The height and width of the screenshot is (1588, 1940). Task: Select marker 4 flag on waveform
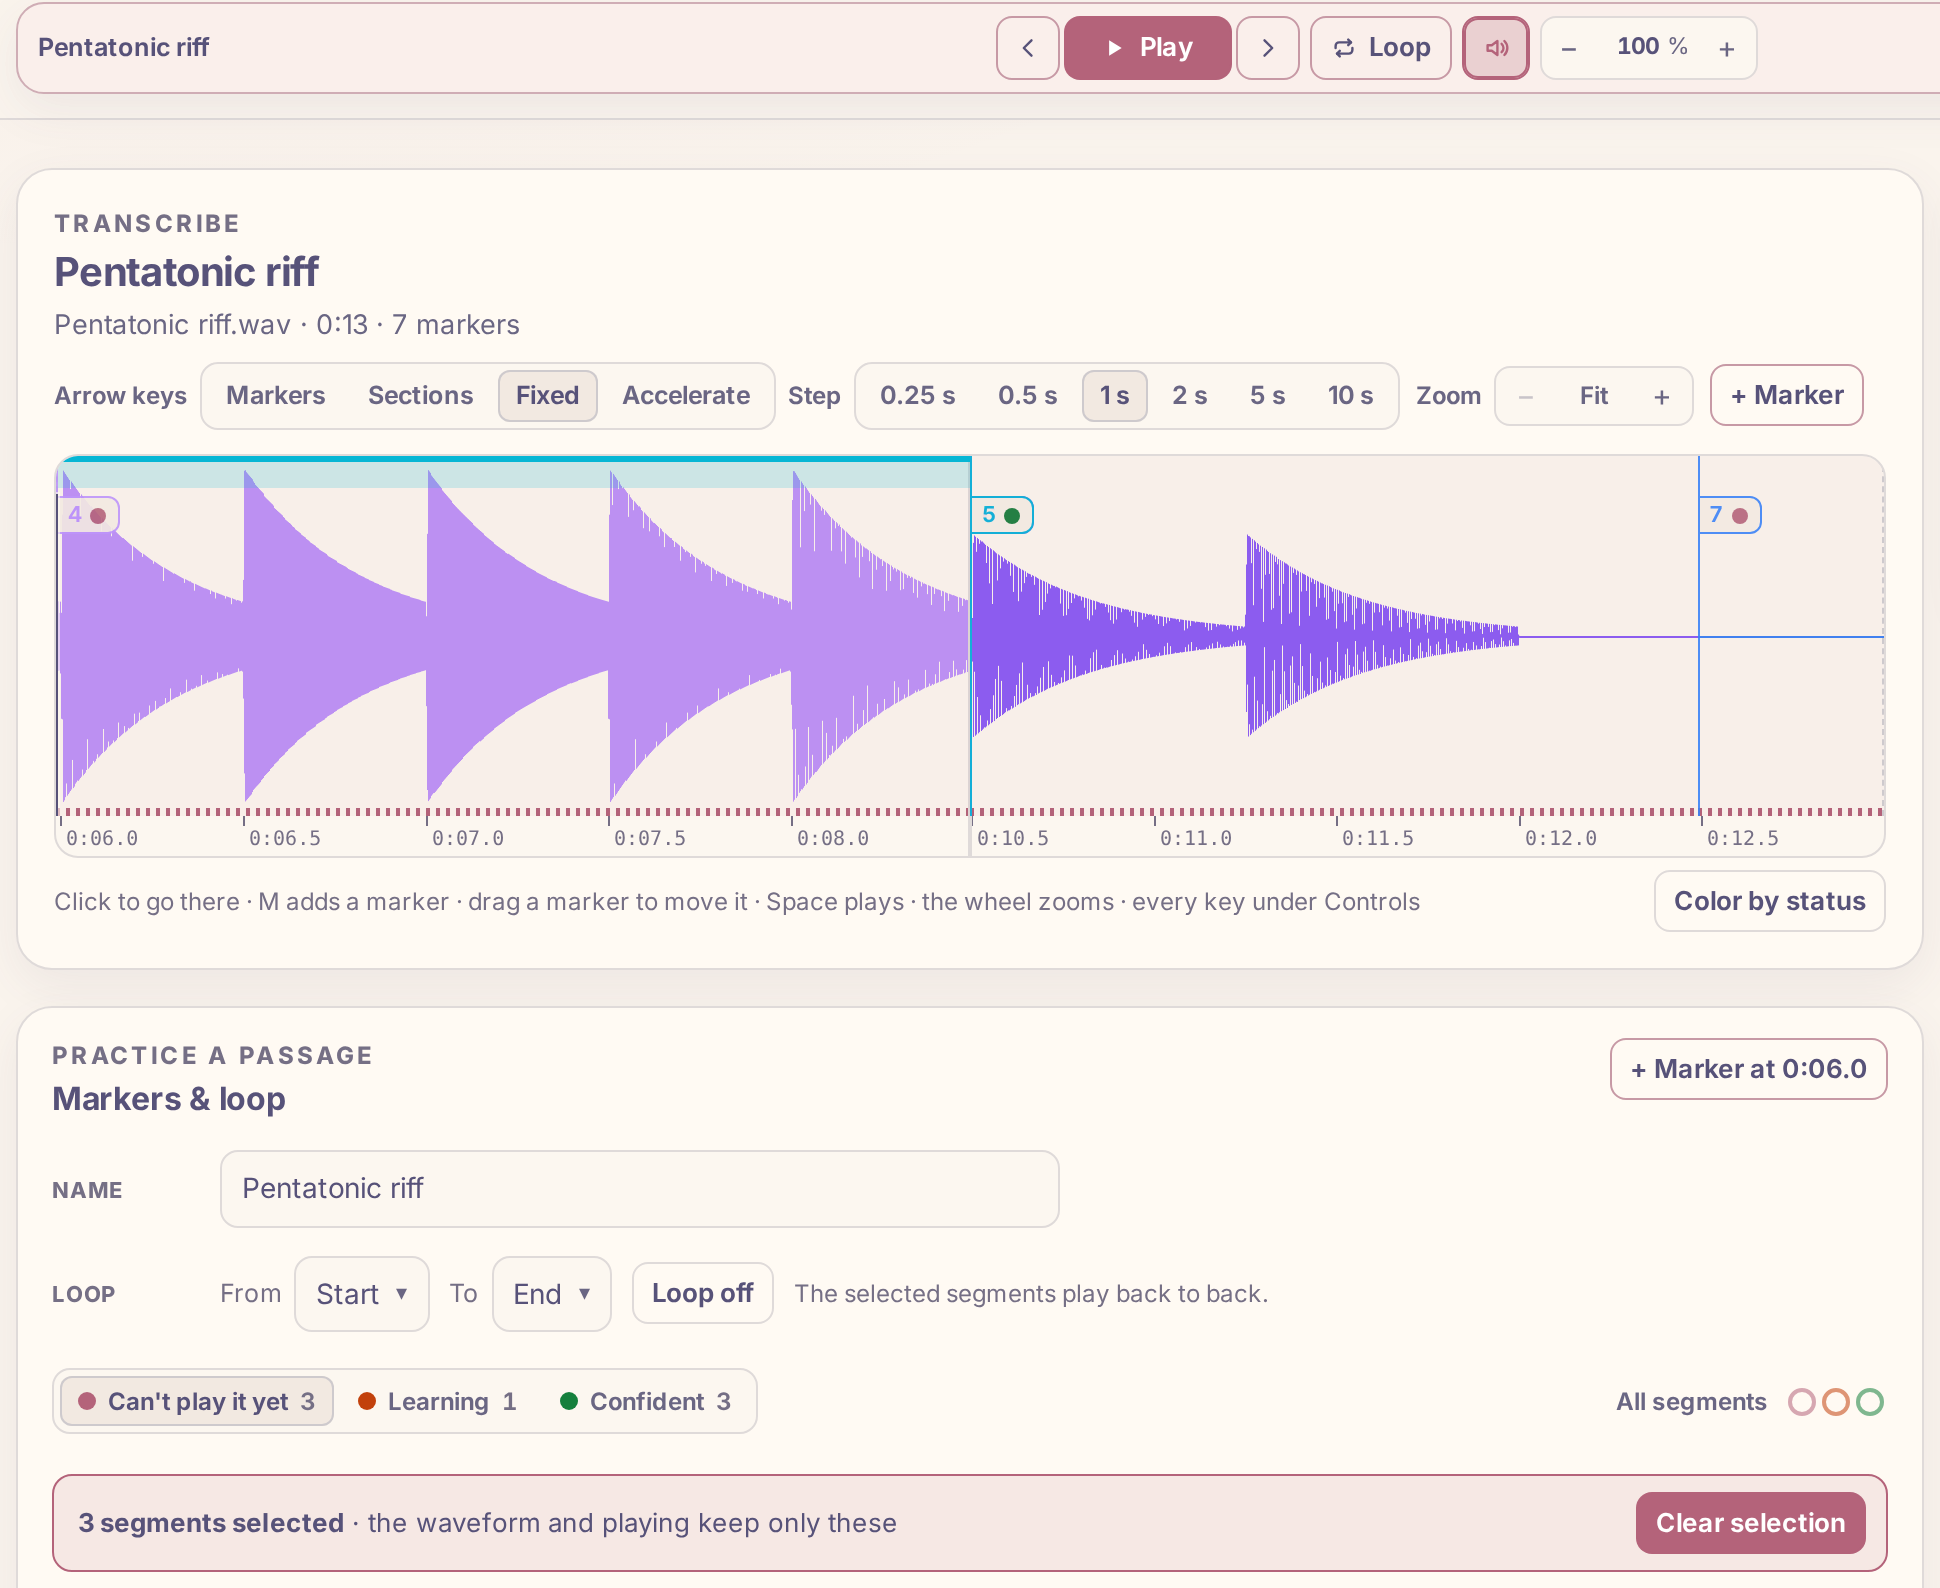click(x=88, y=515)
